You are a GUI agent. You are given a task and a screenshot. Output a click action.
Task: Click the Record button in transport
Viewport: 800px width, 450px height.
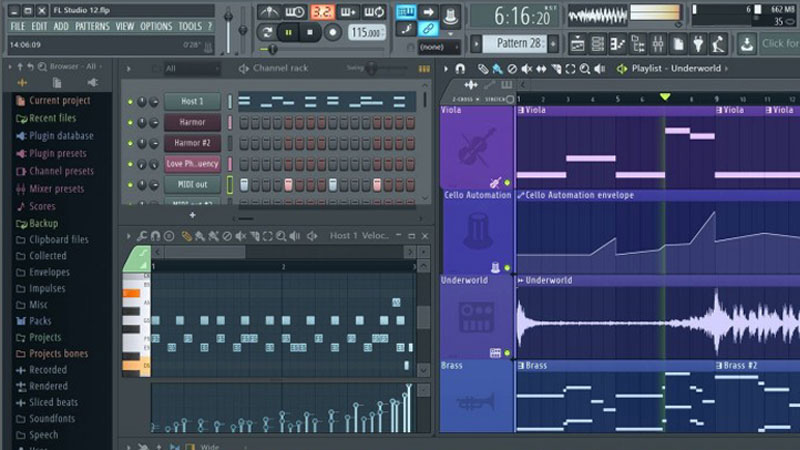(x=333, y=33)
